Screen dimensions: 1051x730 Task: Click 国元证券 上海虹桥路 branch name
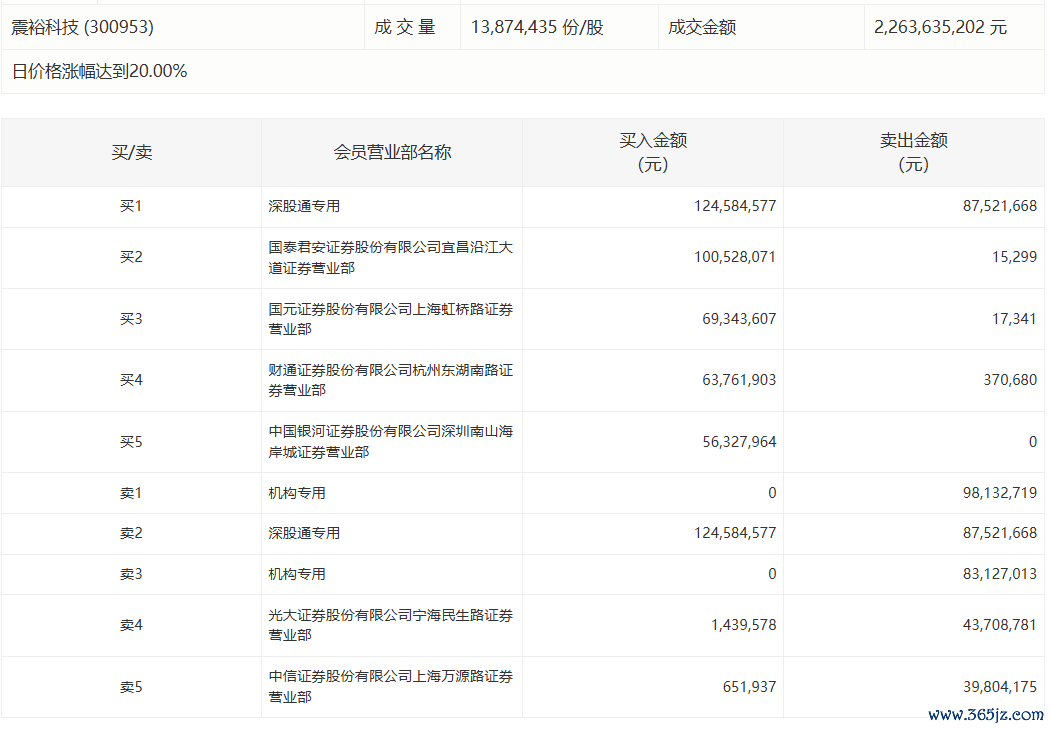tap(391, 319)
